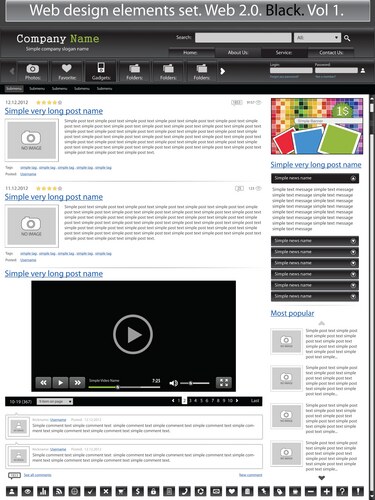Collapse the expanded Simple news name panel
The image size is (375, 500).
pyautogui.click(x=353, y=179)
